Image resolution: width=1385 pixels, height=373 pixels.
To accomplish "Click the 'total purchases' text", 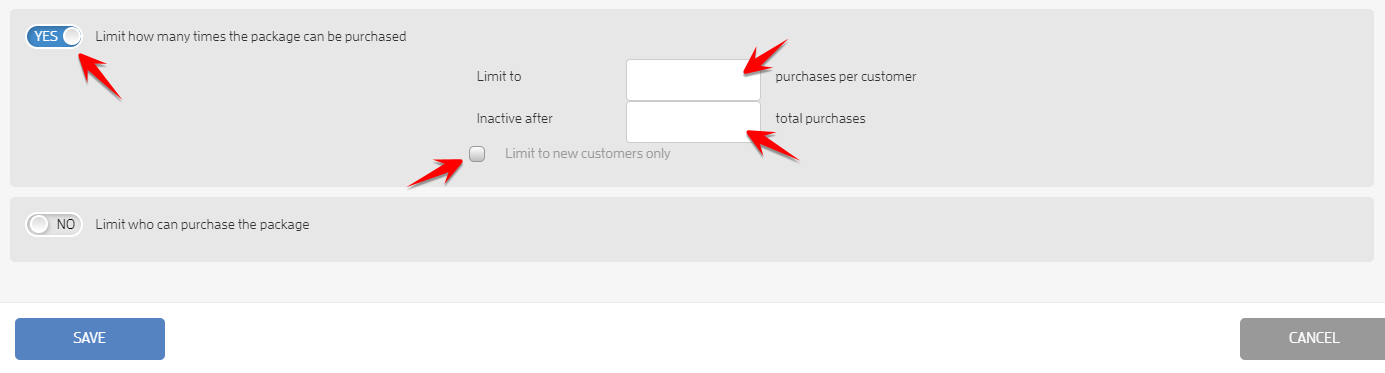I will 820,118.
